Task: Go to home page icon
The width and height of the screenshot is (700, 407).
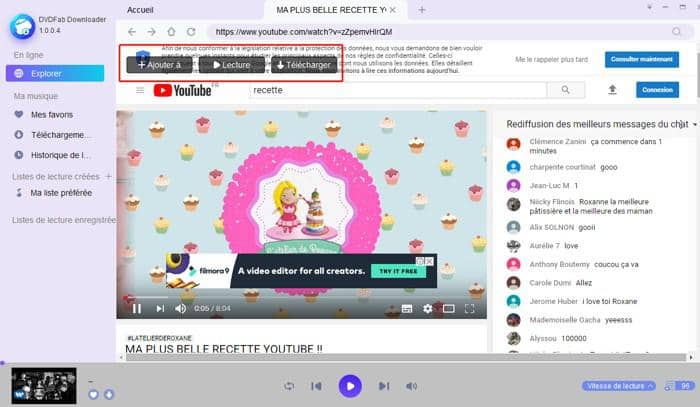Action: pos(171,32)
